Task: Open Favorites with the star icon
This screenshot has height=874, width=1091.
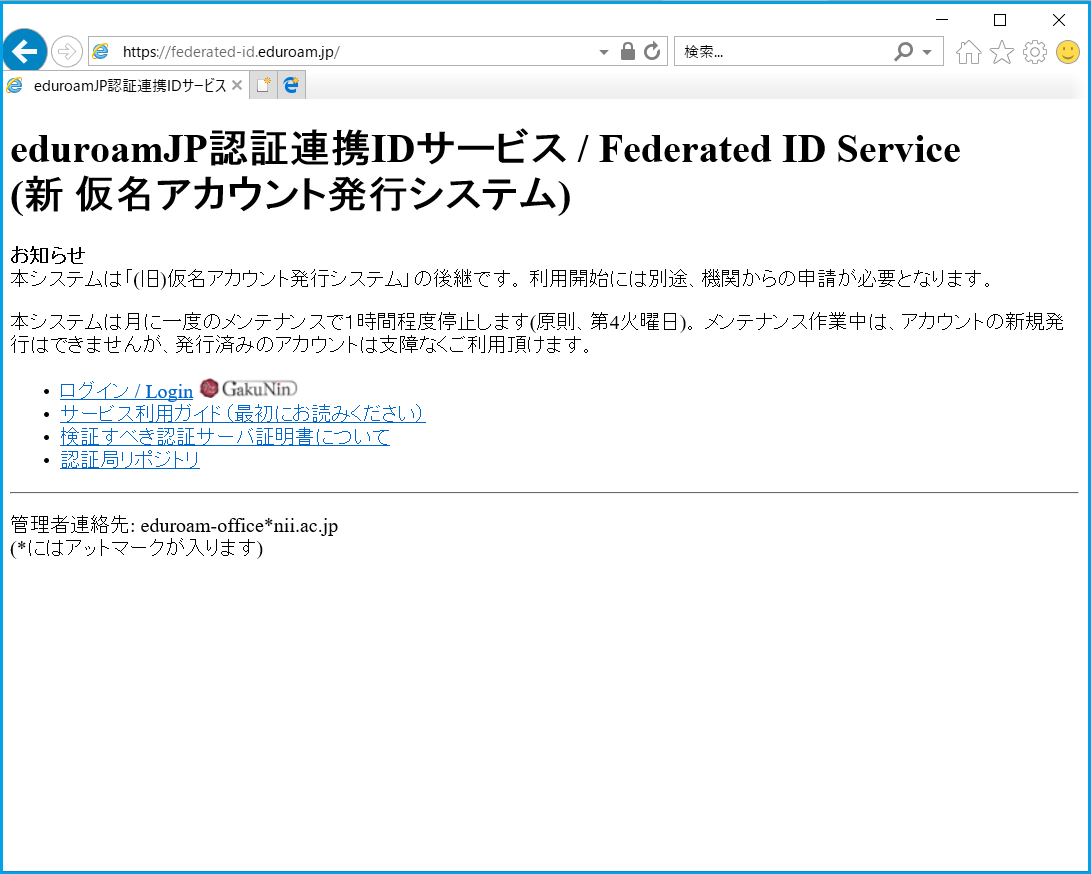Action: (x=1002, y=52)
